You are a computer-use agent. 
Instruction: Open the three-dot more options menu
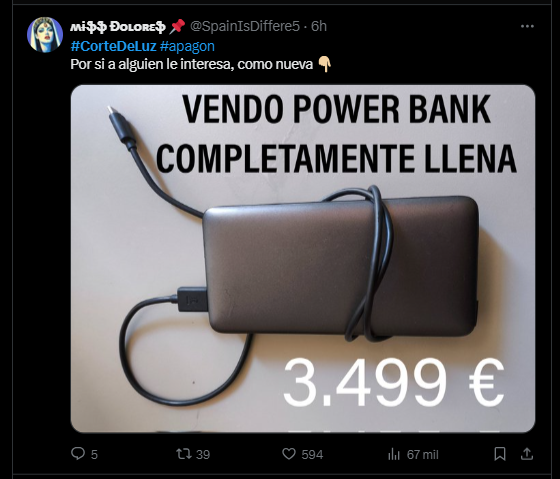click(x=527, y=26)
